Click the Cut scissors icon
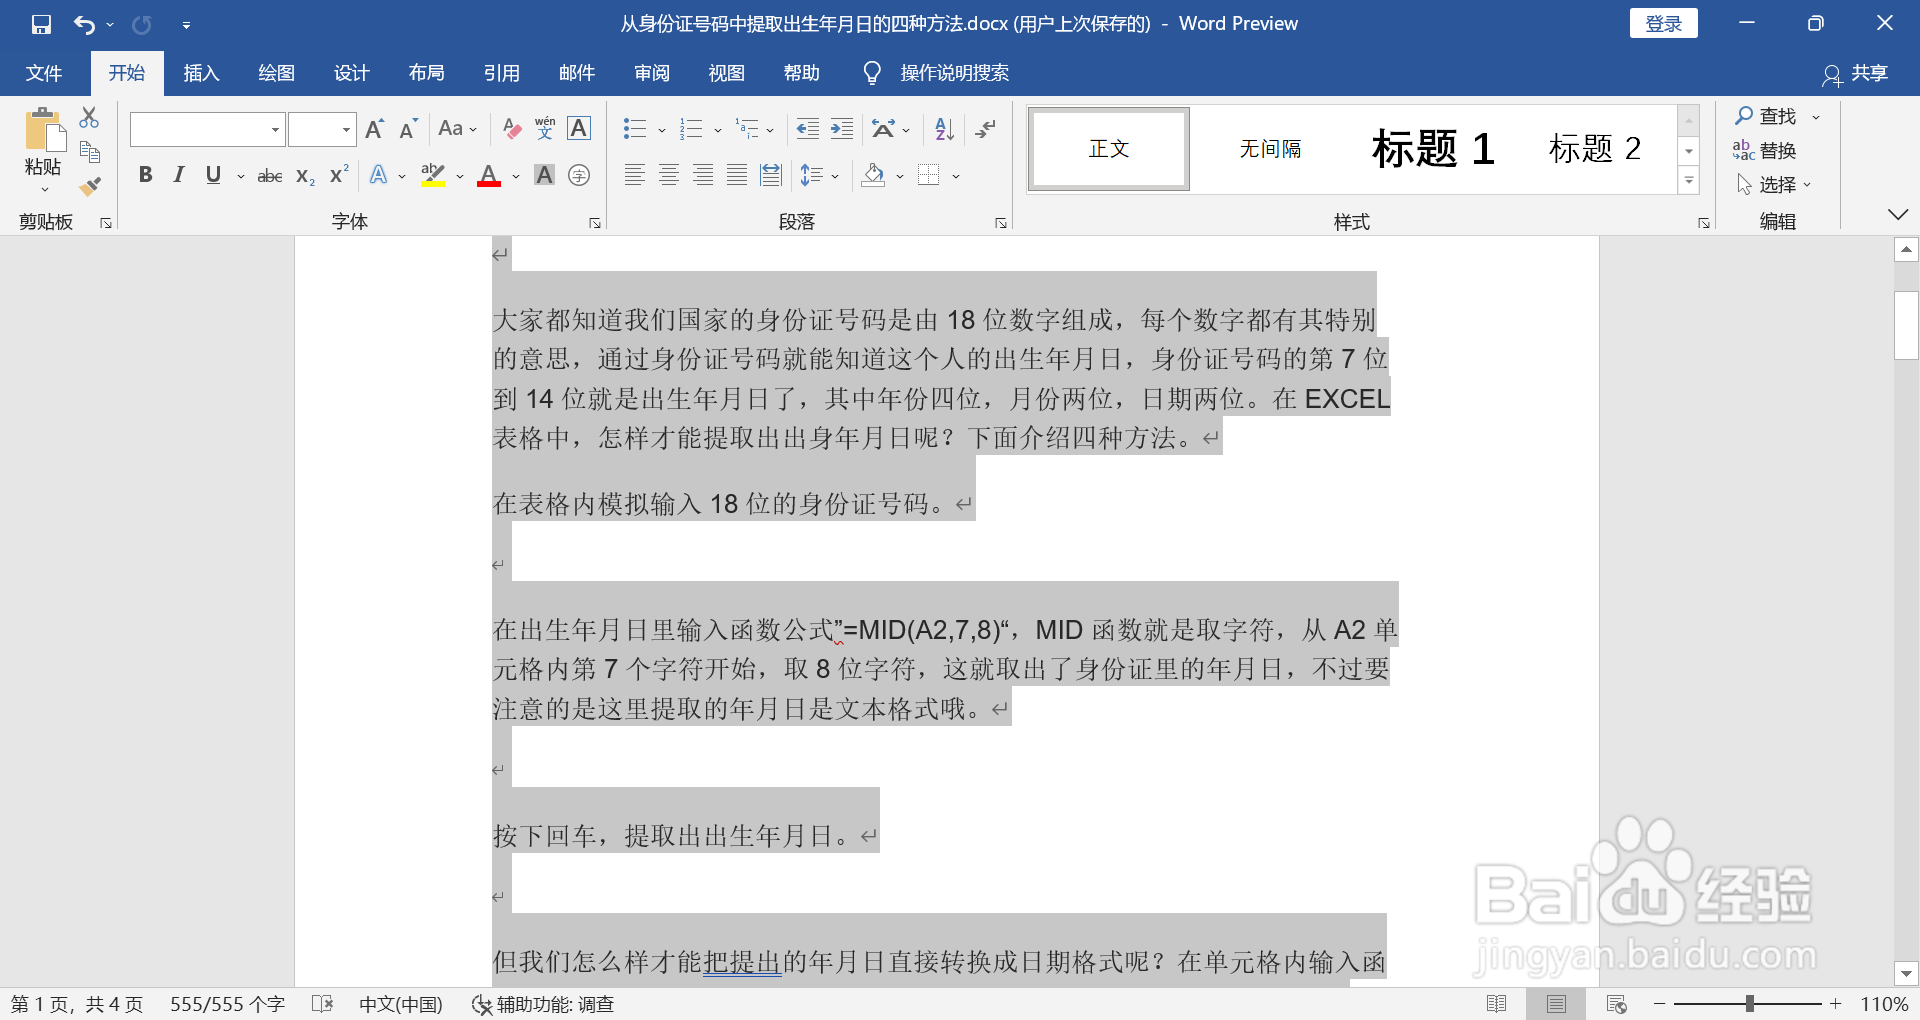1920x1020 pixels. pyautogui.click(x=89, y=117)
